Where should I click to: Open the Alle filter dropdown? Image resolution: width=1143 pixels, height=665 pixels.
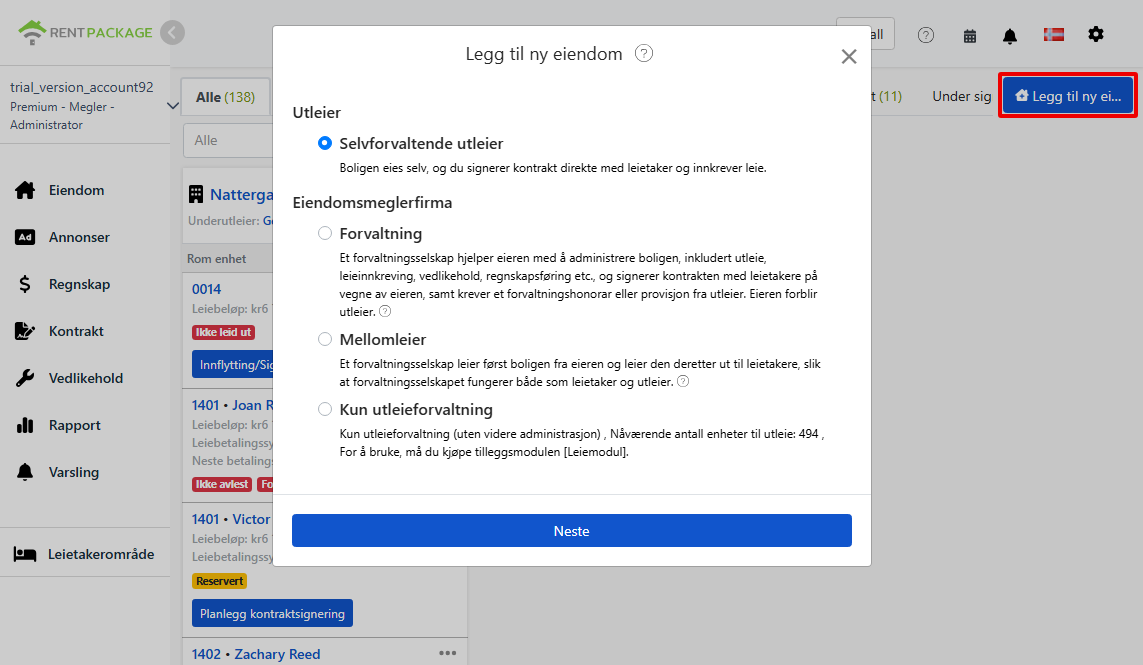(228, 140)
